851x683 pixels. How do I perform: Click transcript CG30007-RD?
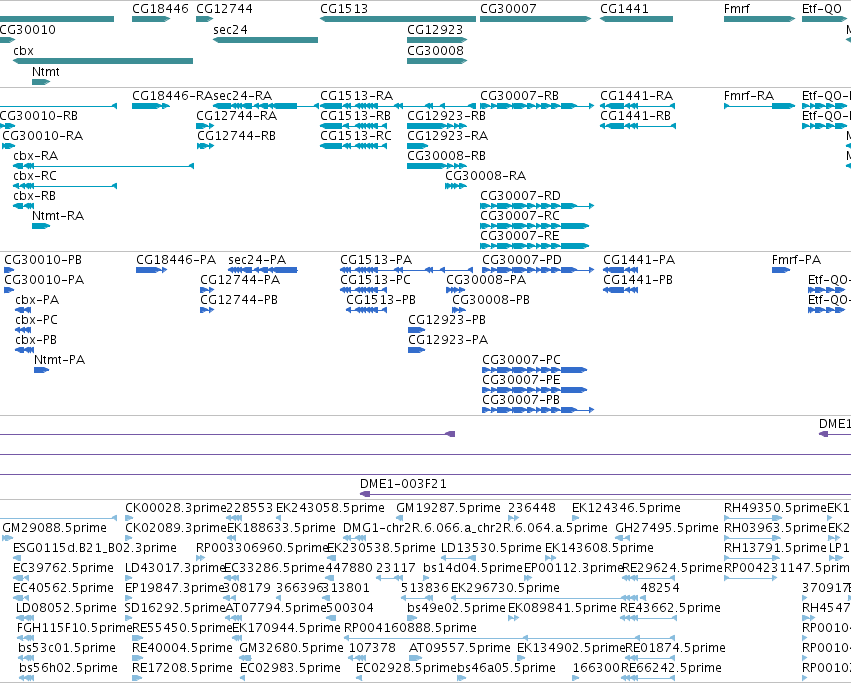point(520,196)
